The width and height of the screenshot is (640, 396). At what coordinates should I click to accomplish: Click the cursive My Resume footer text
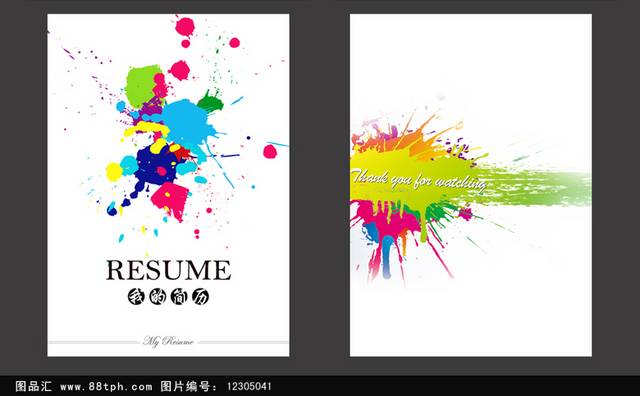click(x=168, y=341)
